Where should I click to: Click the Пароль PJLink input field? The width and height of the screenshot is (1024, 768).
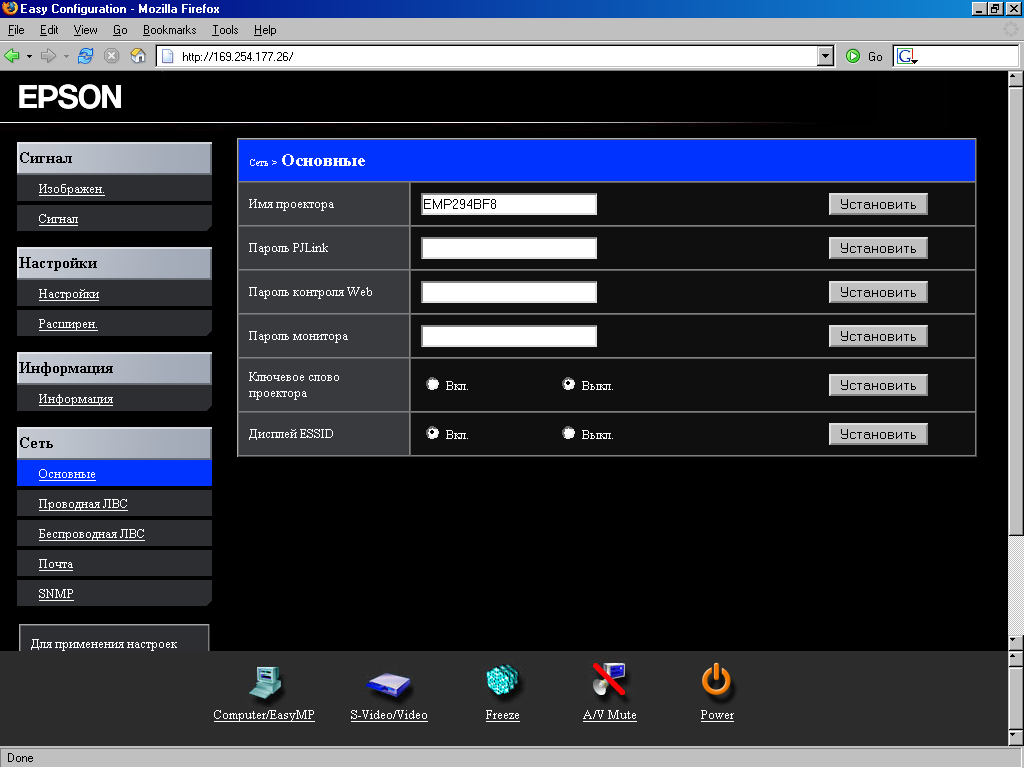pyautogui.click(x=509, y=248)
